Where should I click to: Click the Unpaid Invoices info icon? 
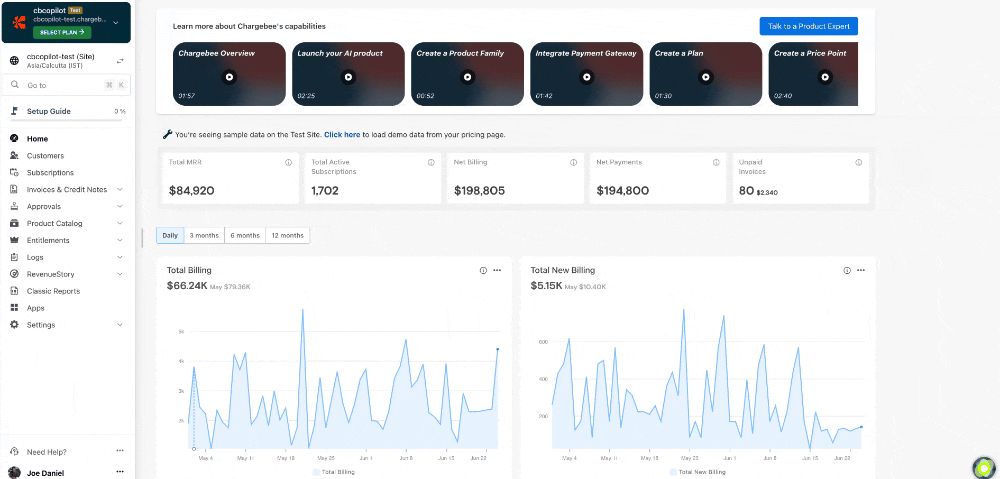858,163
